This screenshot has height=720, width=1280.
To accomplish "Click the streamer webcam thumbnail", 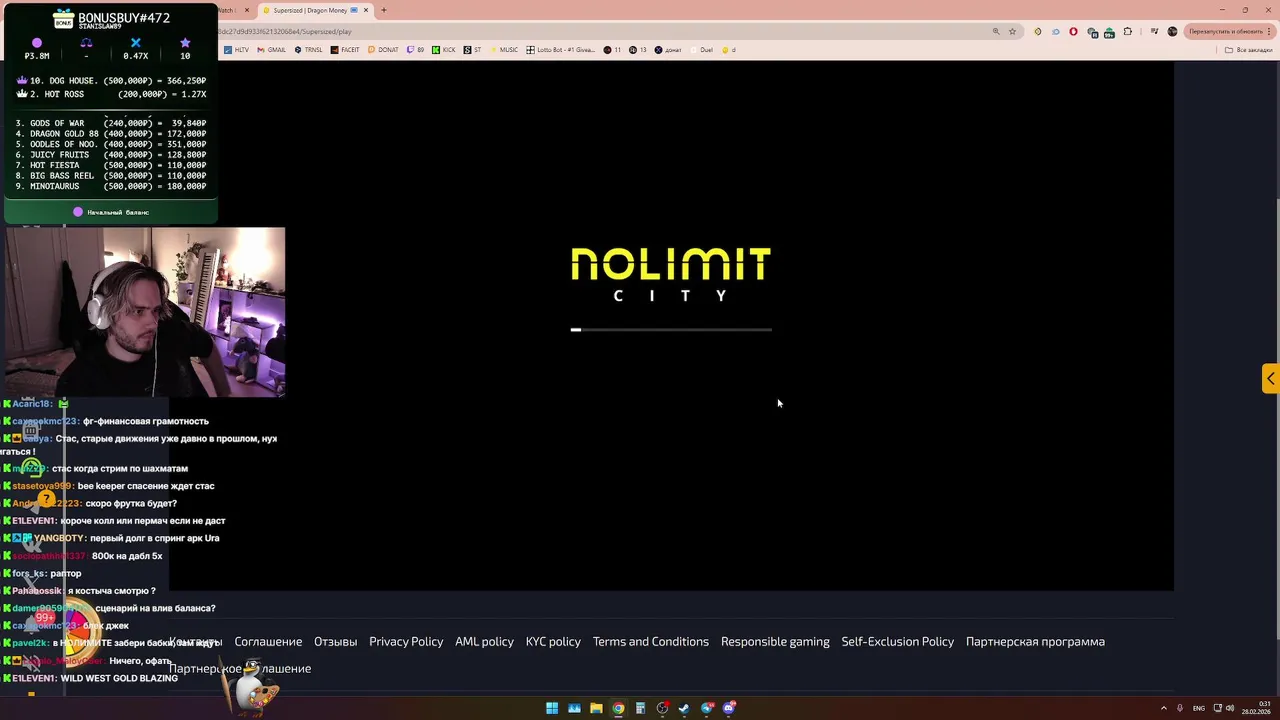I will (x=145, y=312).
